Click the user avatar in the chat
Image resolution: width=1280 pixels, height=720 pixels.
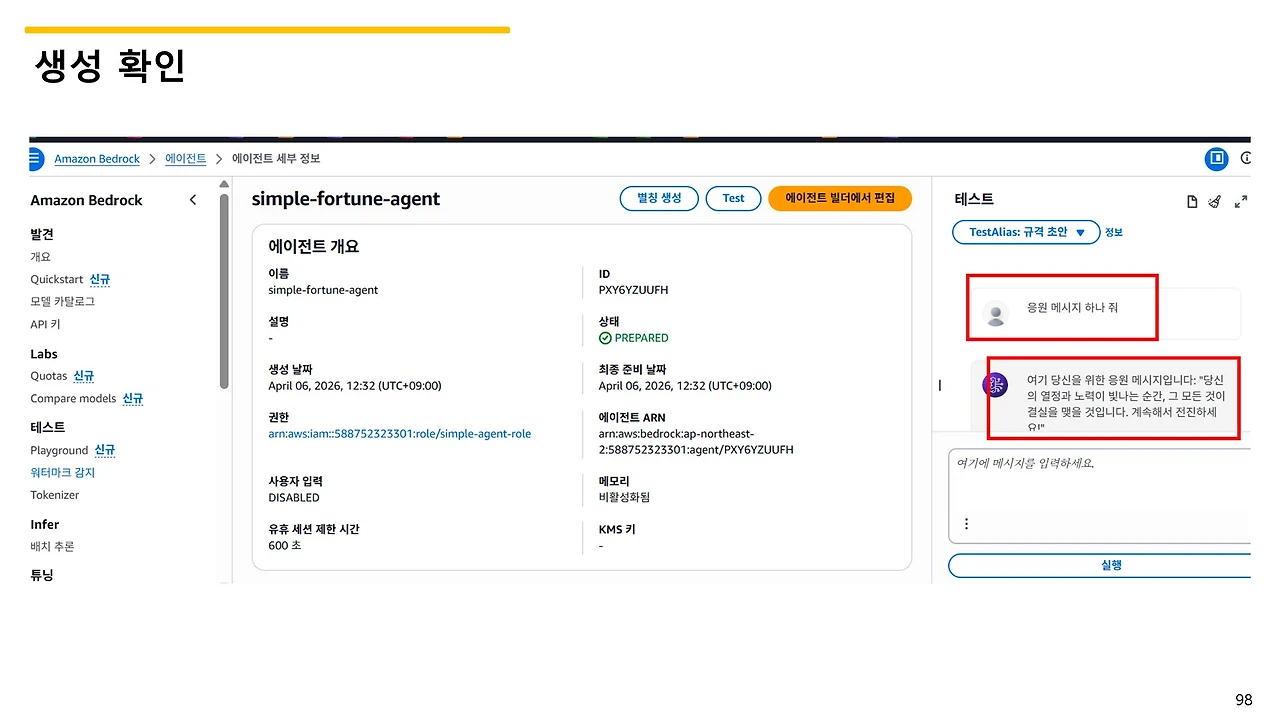tap(996, 314)
